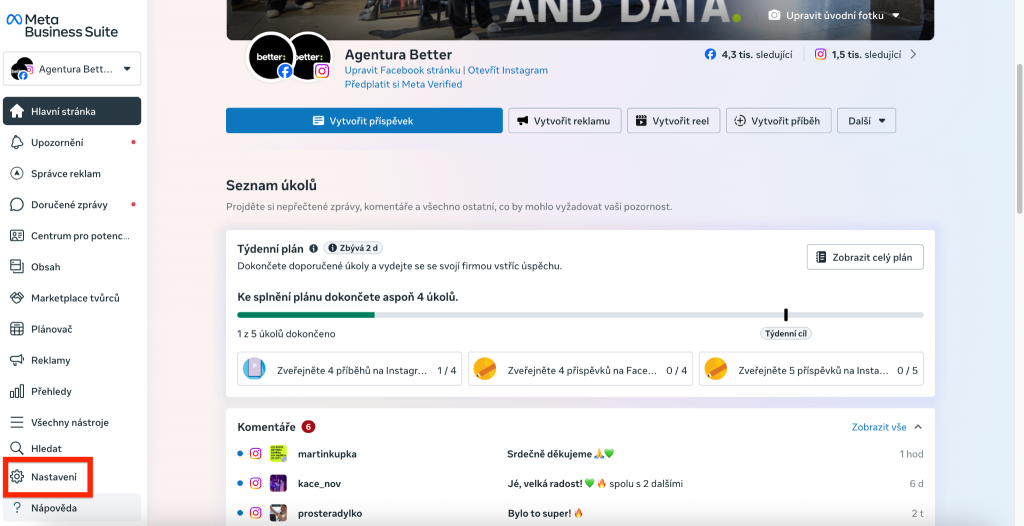This screenshot has width=1024, height=526.
Task: Click the Instagram profile picture
Action: click(312, 57)
